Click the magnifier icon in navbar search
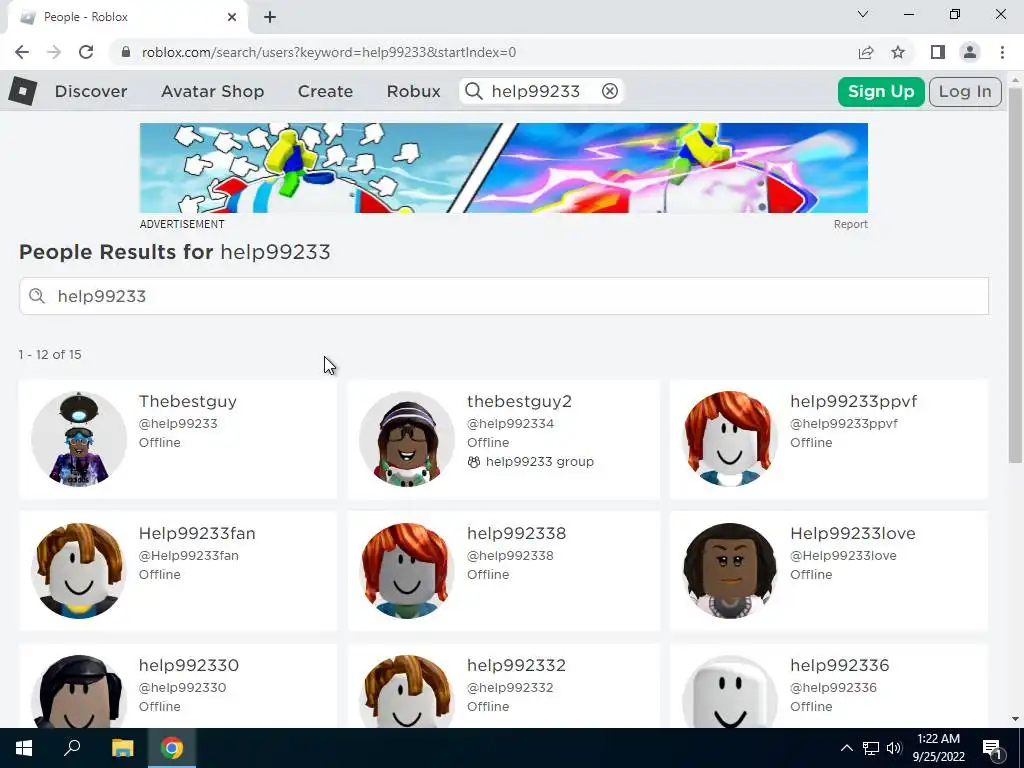Screen dimensions: 1024x768 click(x=474, y=91)
